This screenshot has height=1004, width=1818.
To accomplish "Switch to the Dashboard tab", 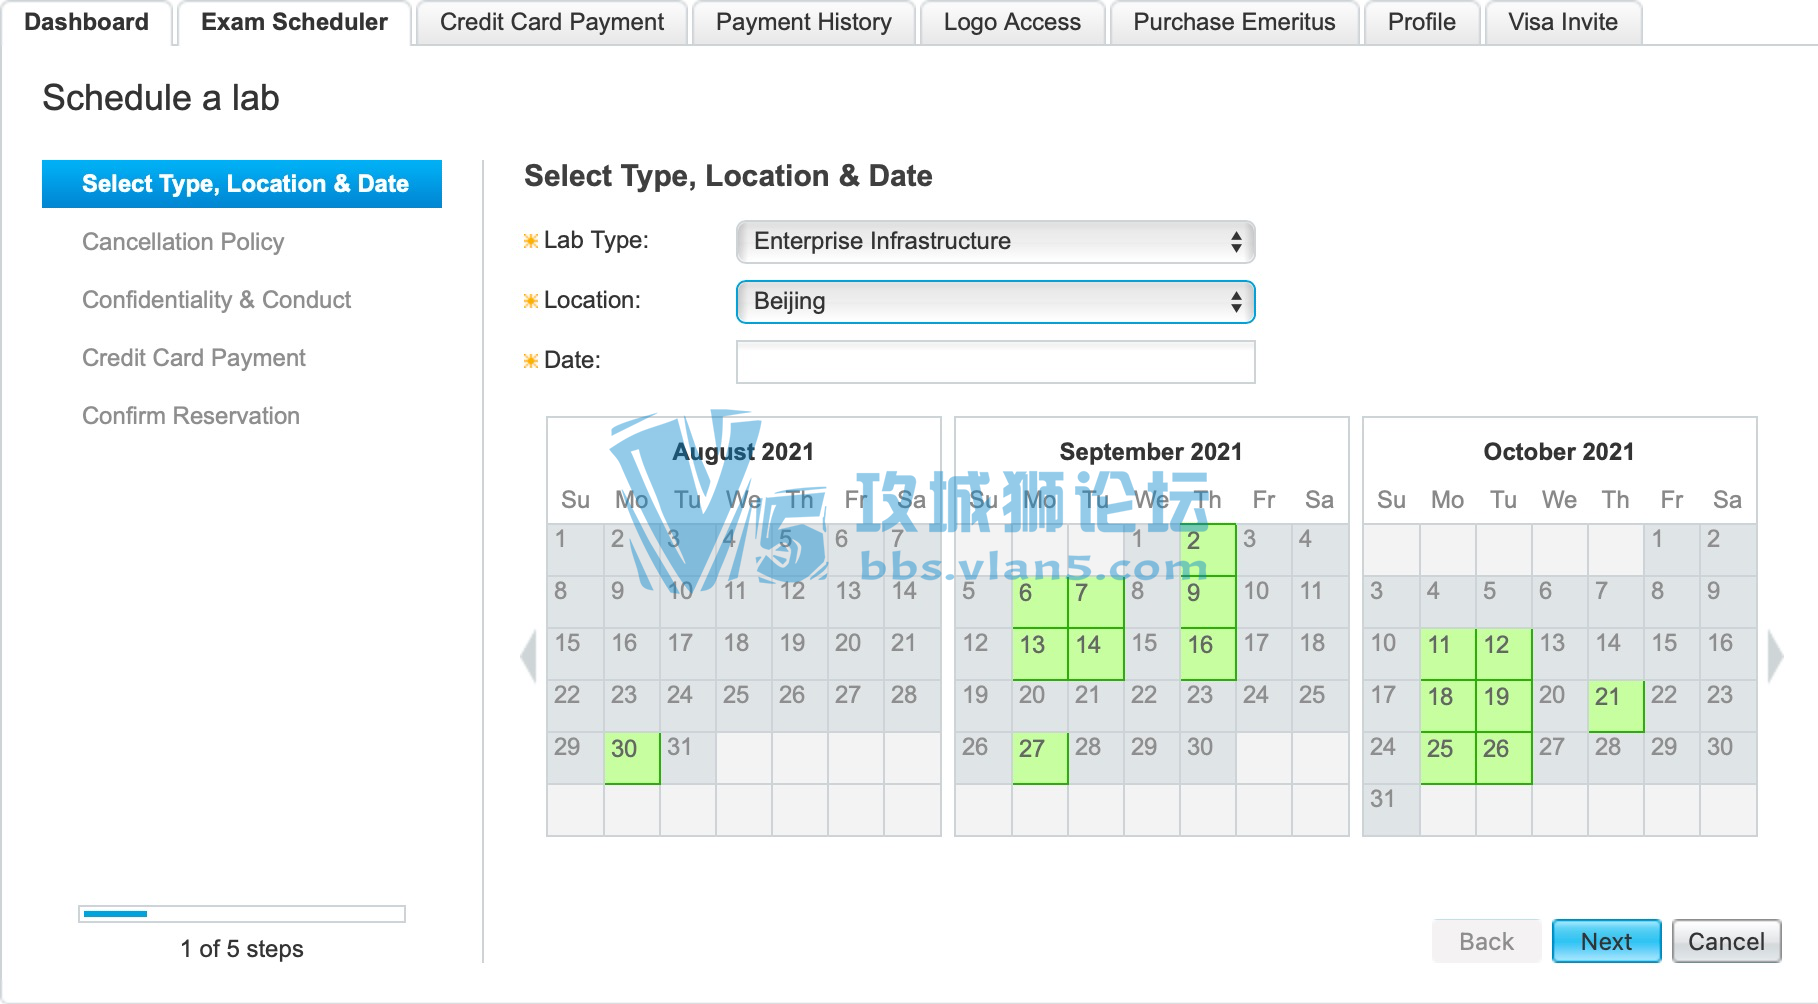I will tap(86, 22).
